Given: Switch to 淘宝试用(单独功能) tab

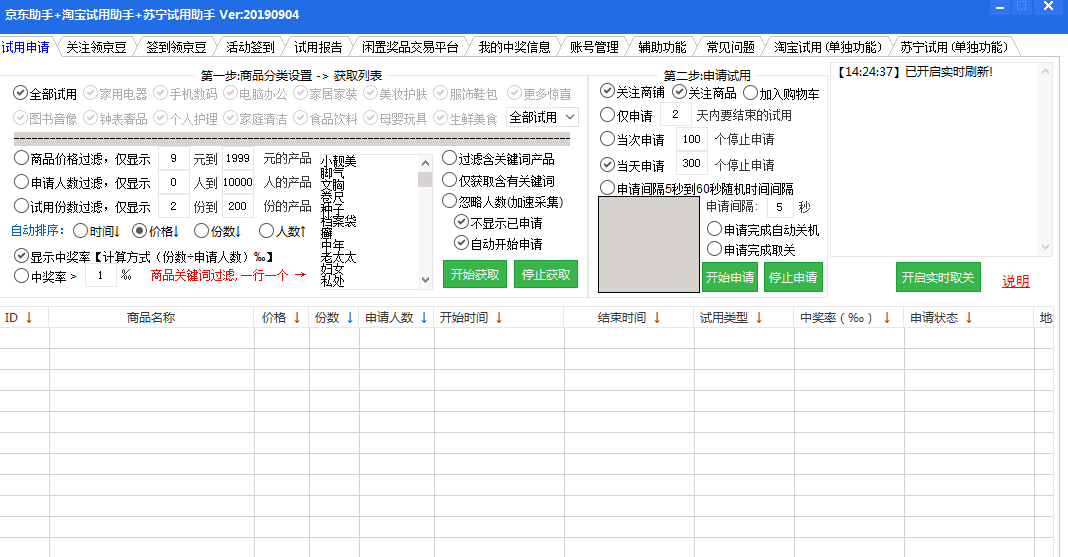Looking at the screenshot, I should tap(828, 47).
